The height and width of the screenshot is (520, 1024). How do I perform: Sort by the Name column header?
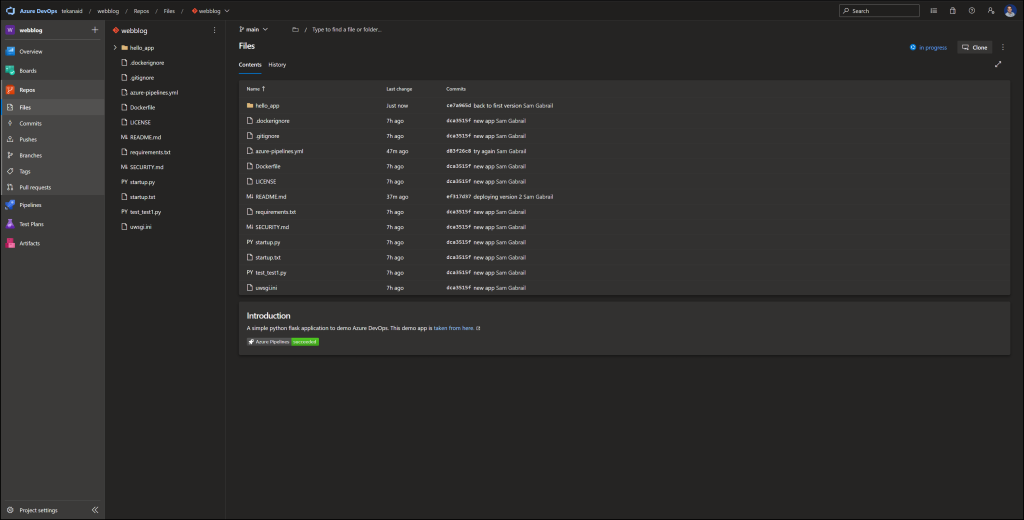pos(255,89)
